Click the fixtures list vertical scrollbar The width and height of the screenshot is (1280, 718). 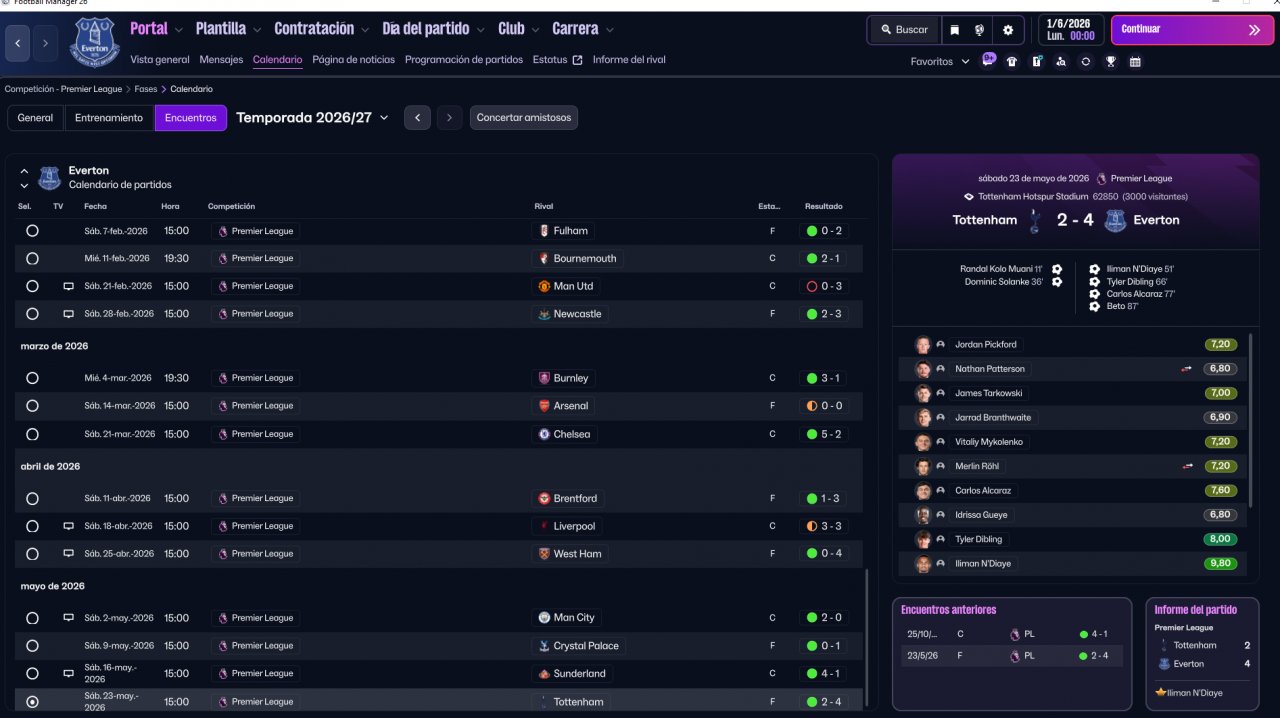[x=867, y=638]
